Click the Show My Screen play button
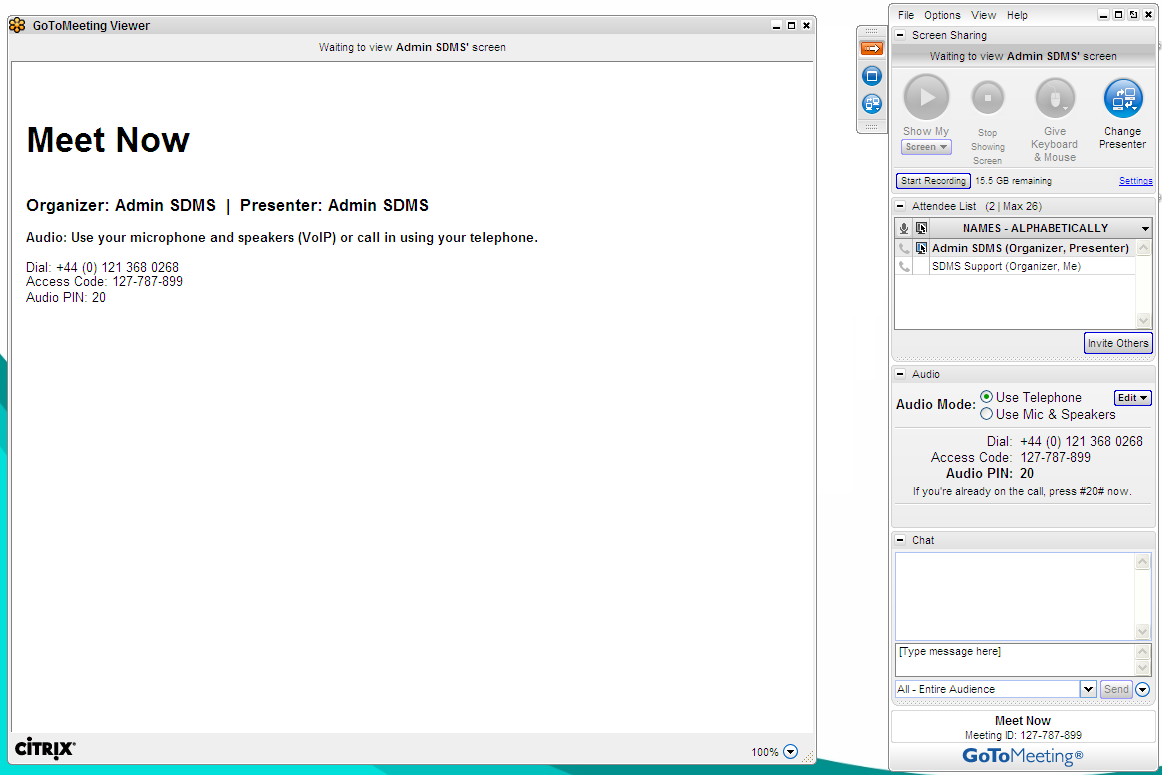The height and width of the screenshot is (775, 1162). tap(926, 97)
